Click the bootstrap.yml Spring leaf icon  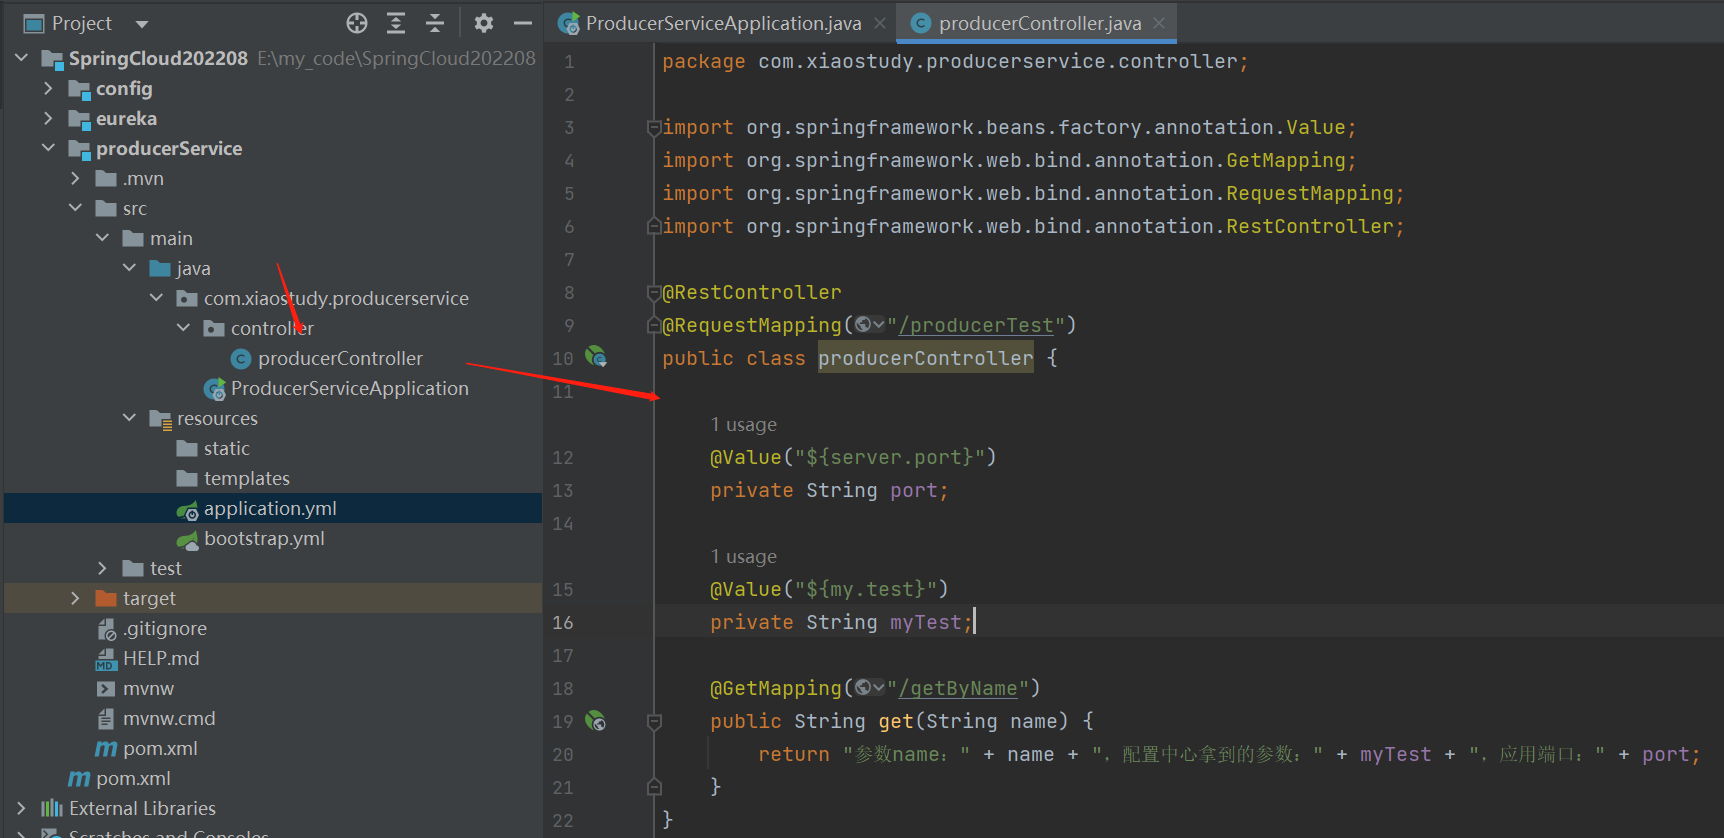coord(187,540)
